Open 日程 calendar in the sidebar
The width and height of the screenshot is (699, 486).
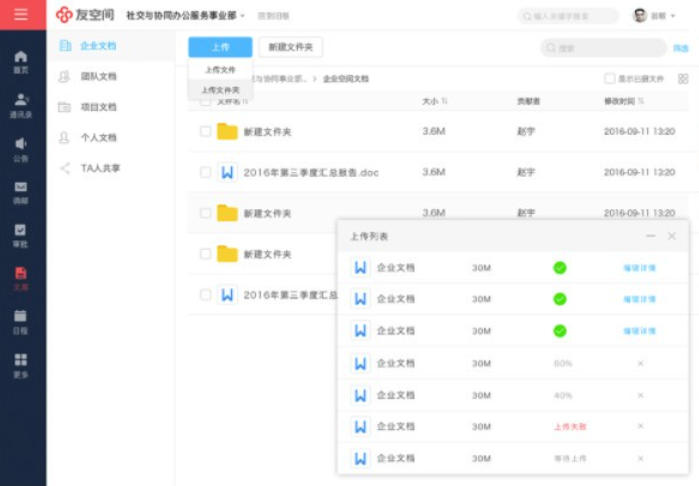(21, 321)
